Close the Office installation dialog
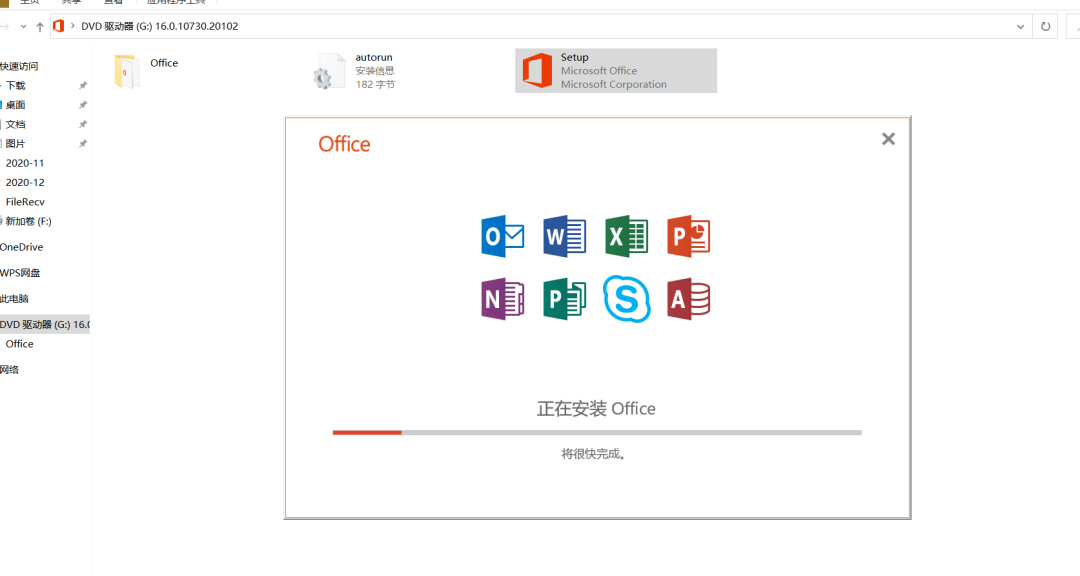The height and width of the screenshot is (576, 1080). coord(889,139)
